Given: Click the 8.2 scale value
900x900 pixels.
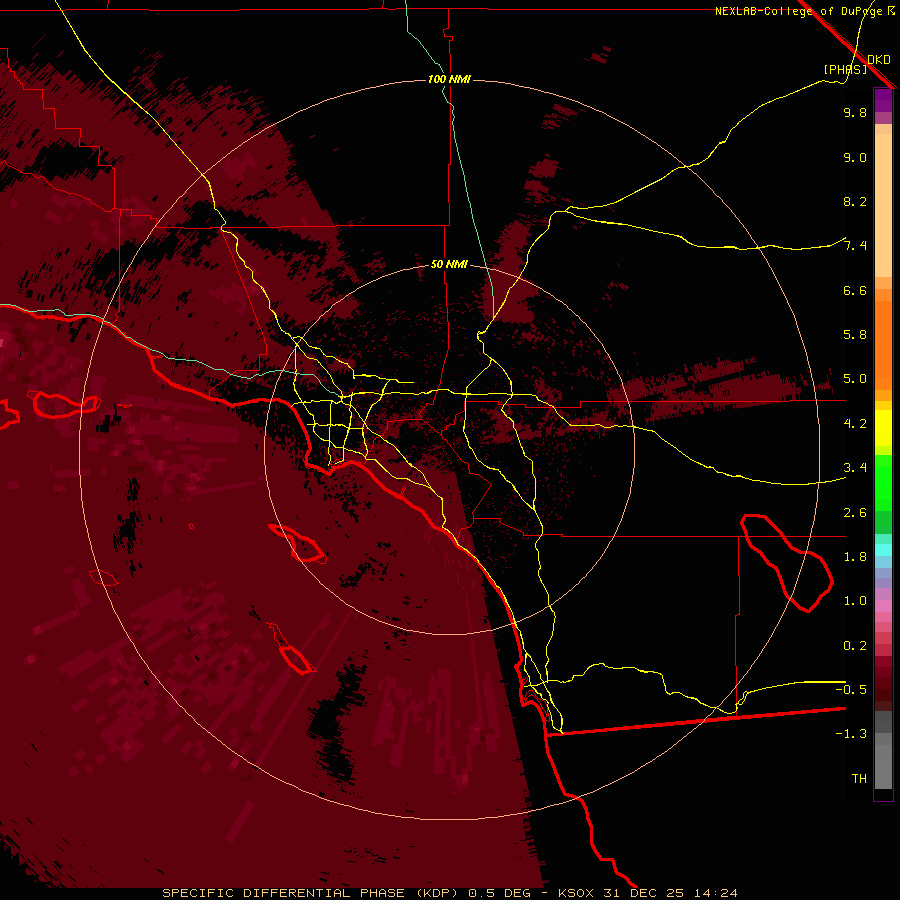Looking at the screenshot, I should 855,201.
